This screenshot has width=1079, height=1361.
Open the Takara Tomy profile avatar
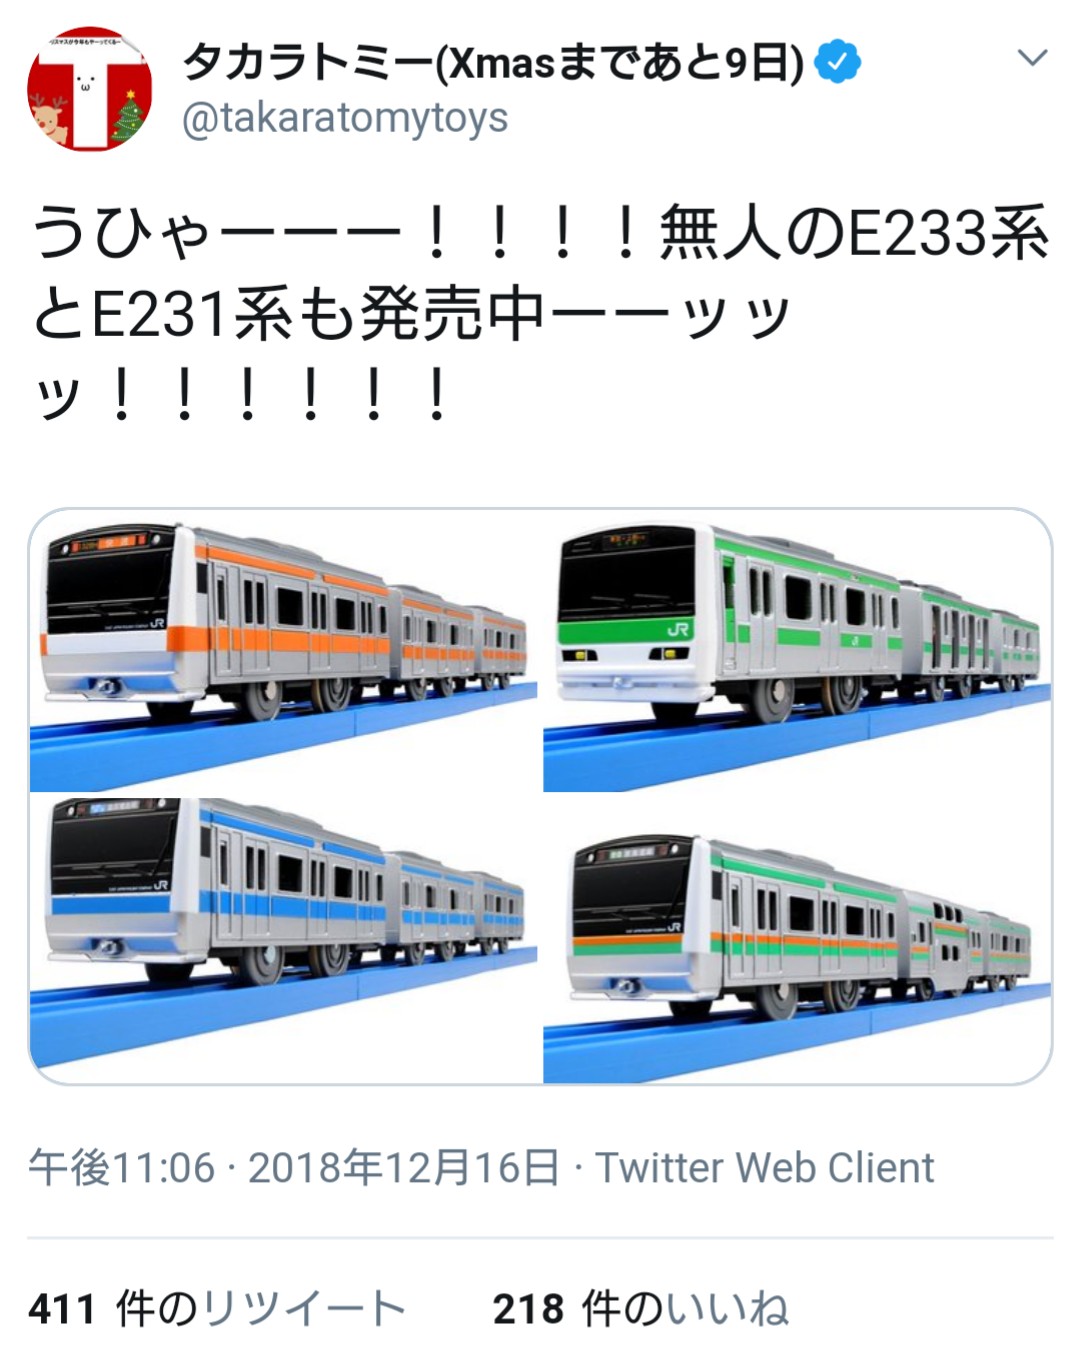click(x=90, y=89)
